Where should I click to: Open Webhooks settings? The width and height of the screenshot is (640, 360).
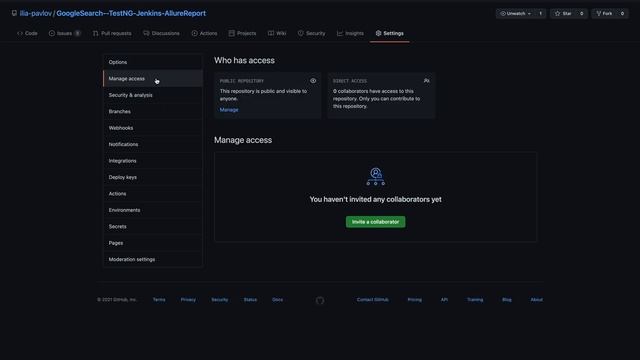coord(153,128)
